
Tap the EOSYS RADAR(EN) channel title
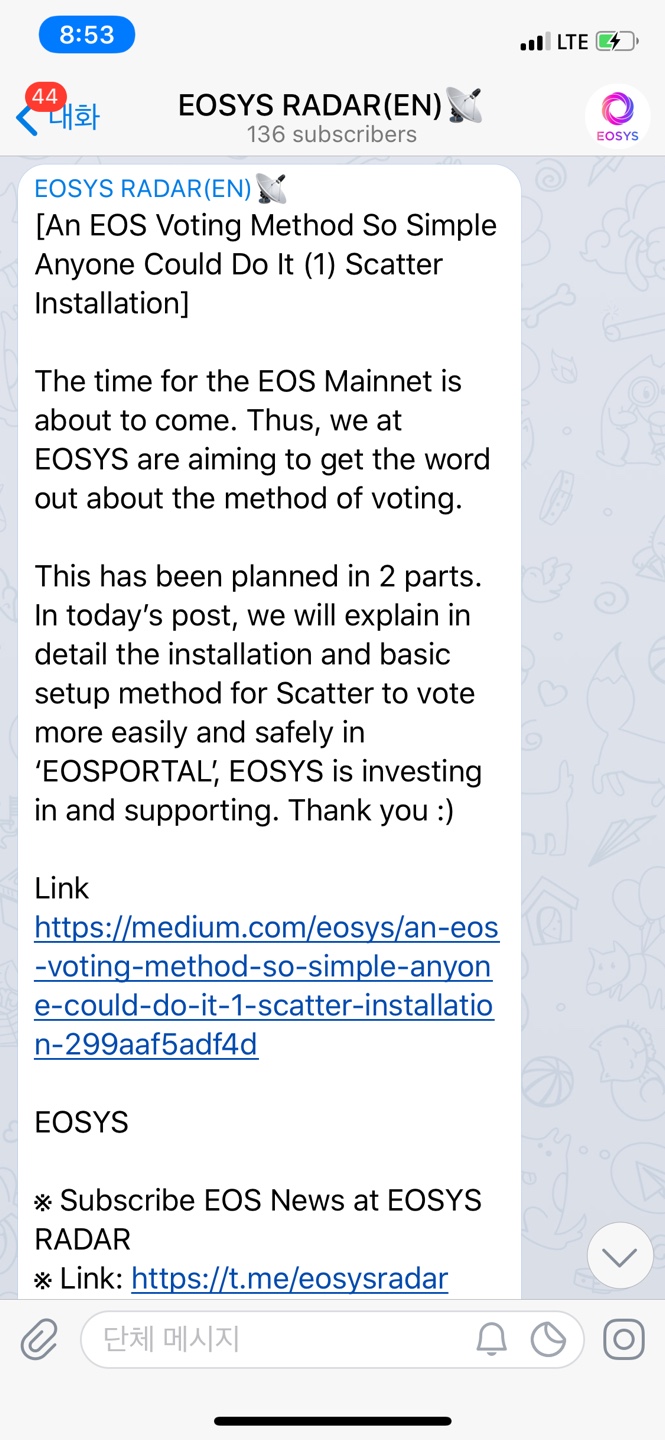click(x=310, y=105)
